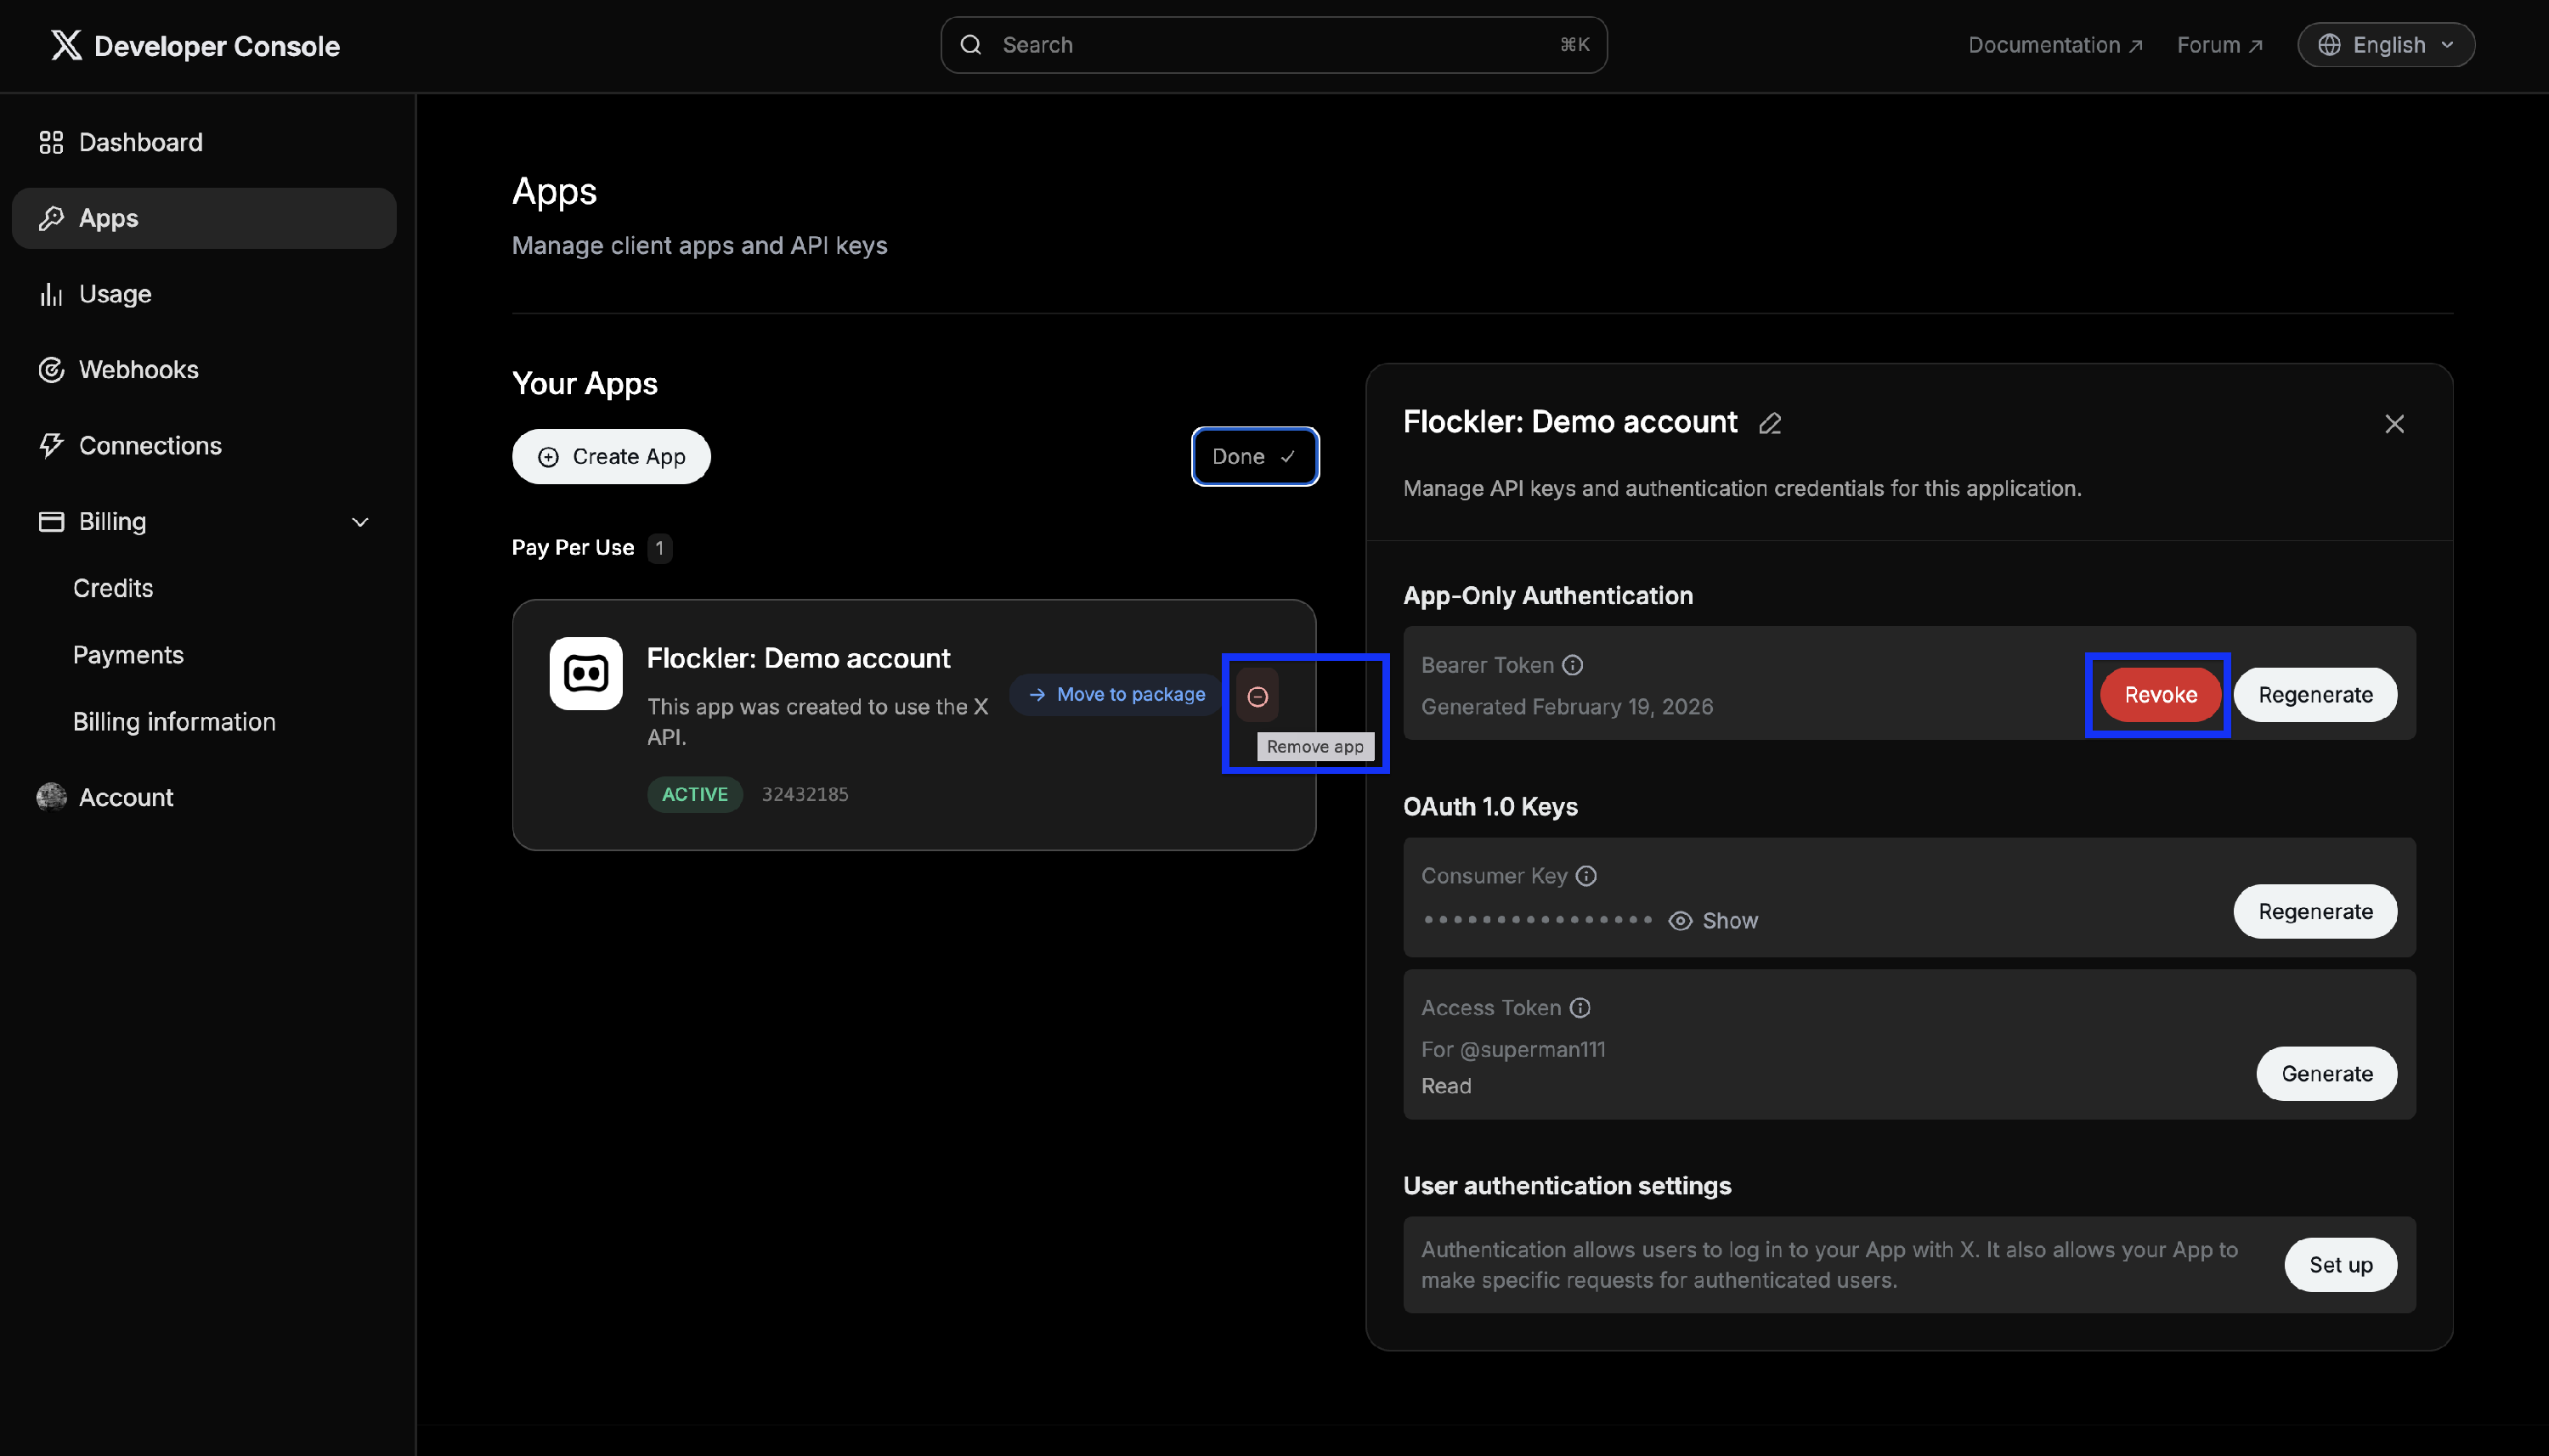Click the red Remove app icon
Screen dimensions: 2549x1456
coord(1257,696)
